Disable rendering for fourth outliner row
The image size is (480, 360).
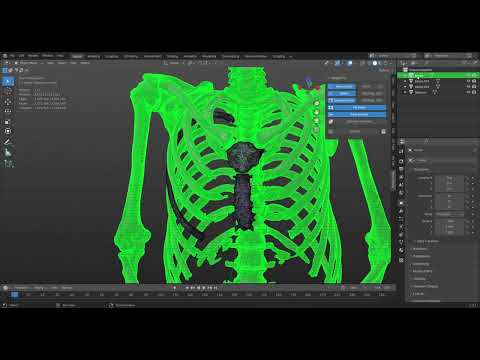474,92
